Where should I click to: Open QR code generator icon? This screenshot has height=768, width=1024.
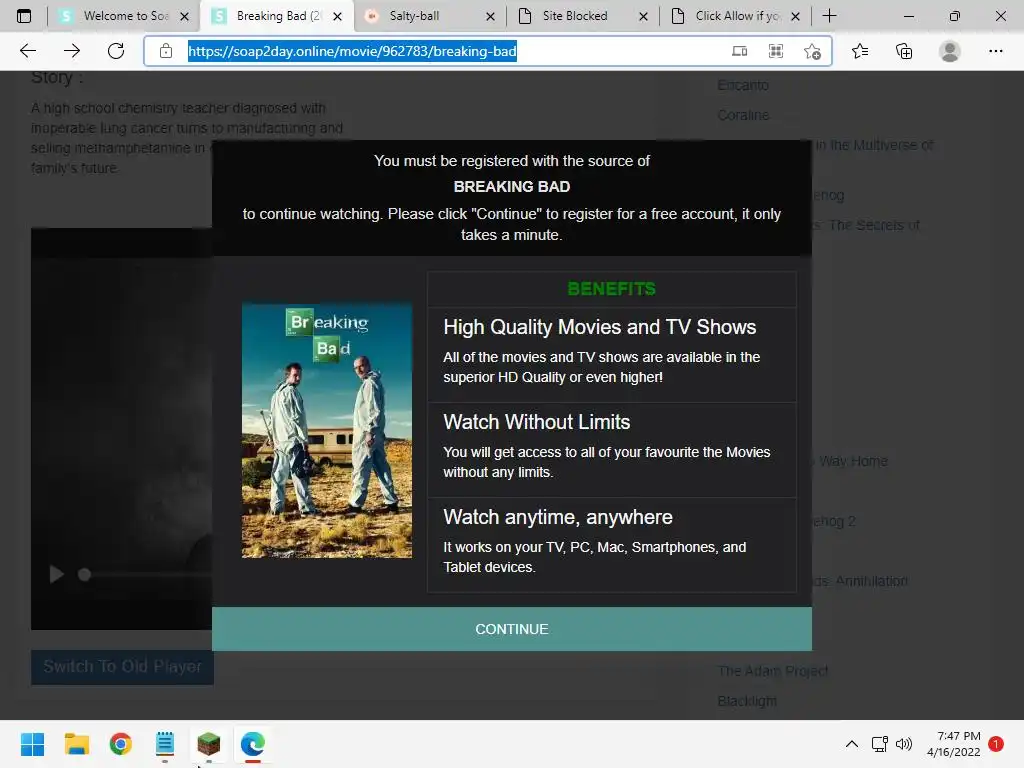776,51
